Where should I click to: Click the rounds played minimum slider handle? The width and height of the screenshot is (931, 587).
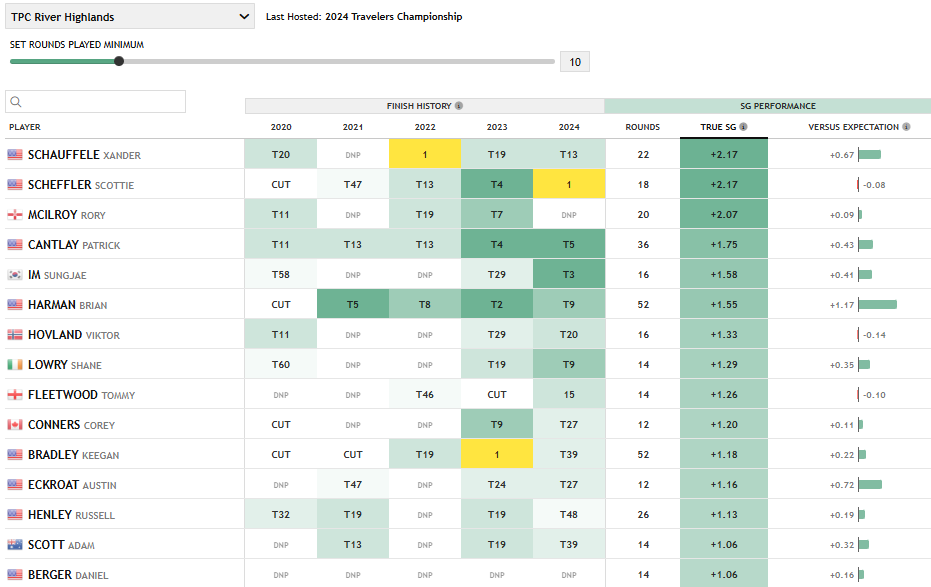coord(119,61)
